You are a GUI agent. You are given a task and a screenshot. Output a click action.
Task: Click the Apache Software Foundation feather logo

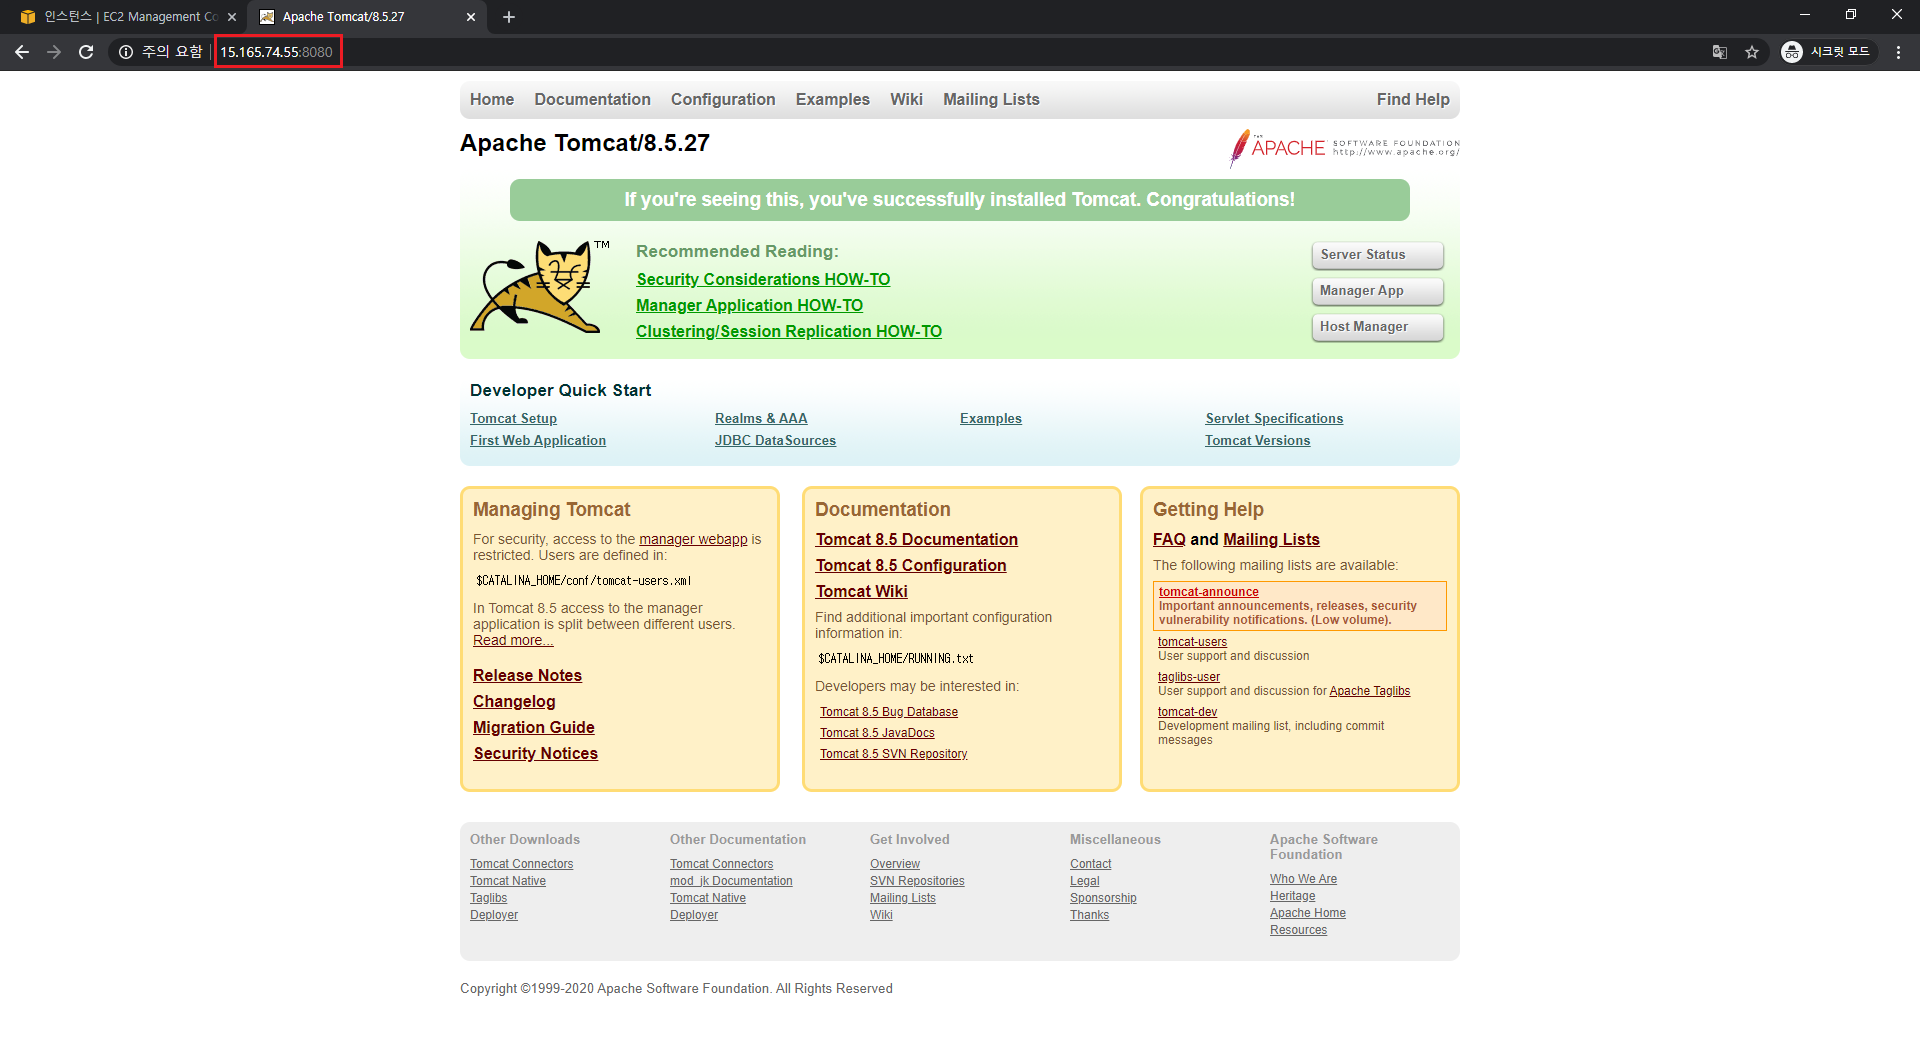click(x=1344, y=148)
